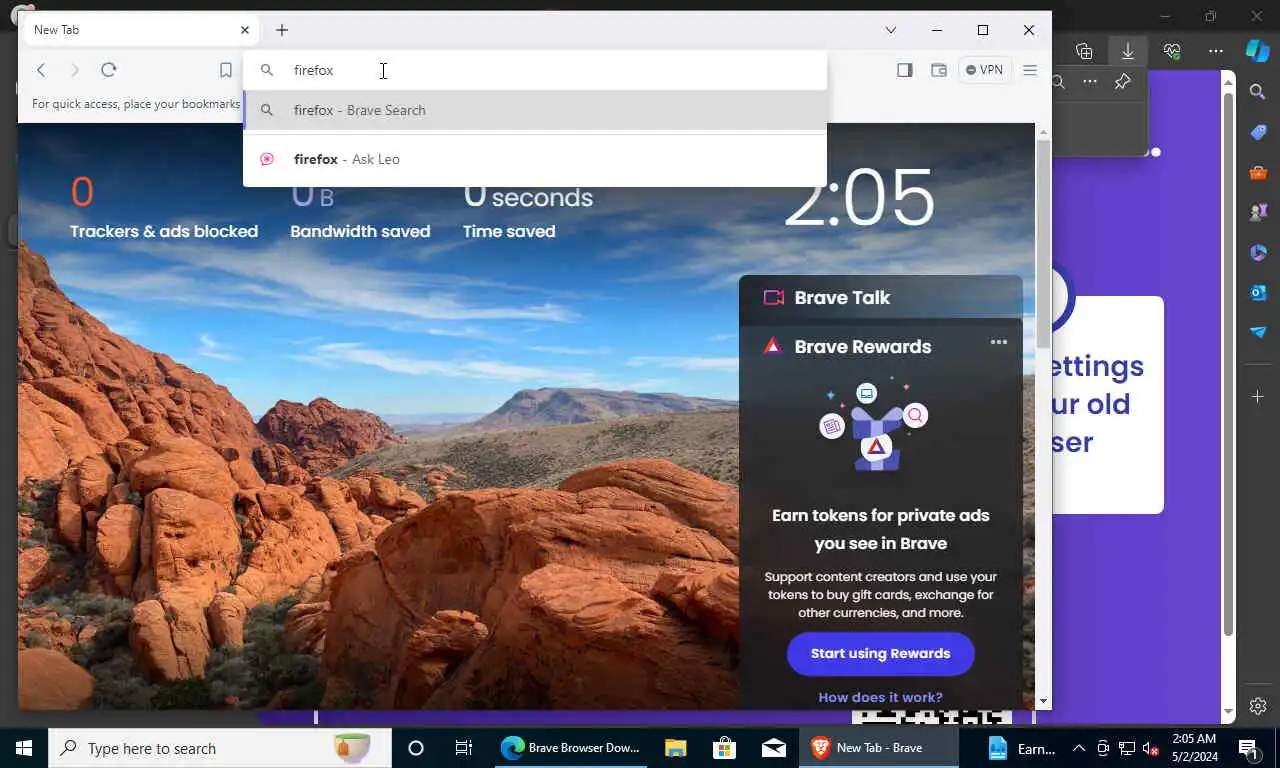Click Start using Rewards button

881,653
